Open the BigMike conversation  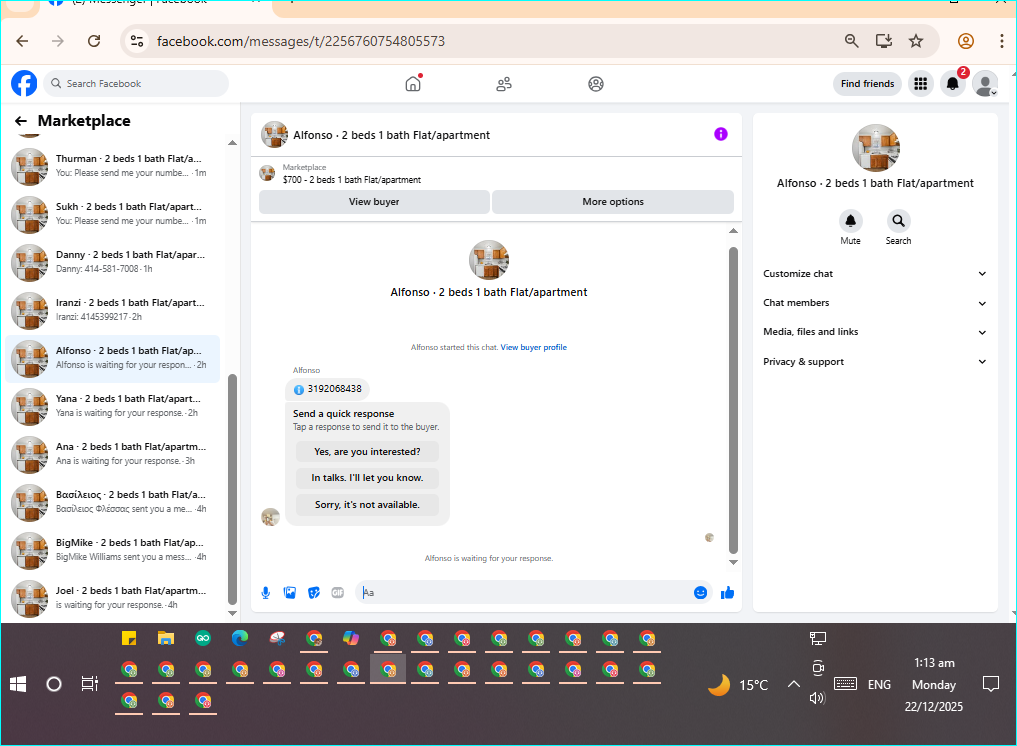(x=113, y=550)
